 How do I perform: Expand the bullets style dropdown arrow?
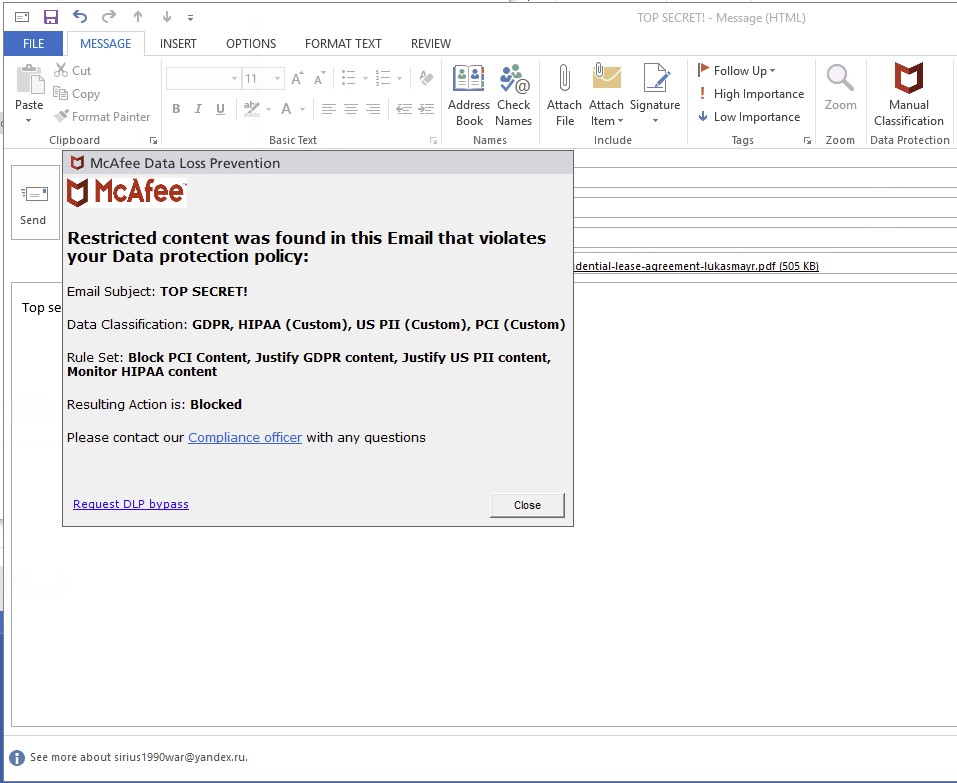pyautogui.click(x=365, y=79)
